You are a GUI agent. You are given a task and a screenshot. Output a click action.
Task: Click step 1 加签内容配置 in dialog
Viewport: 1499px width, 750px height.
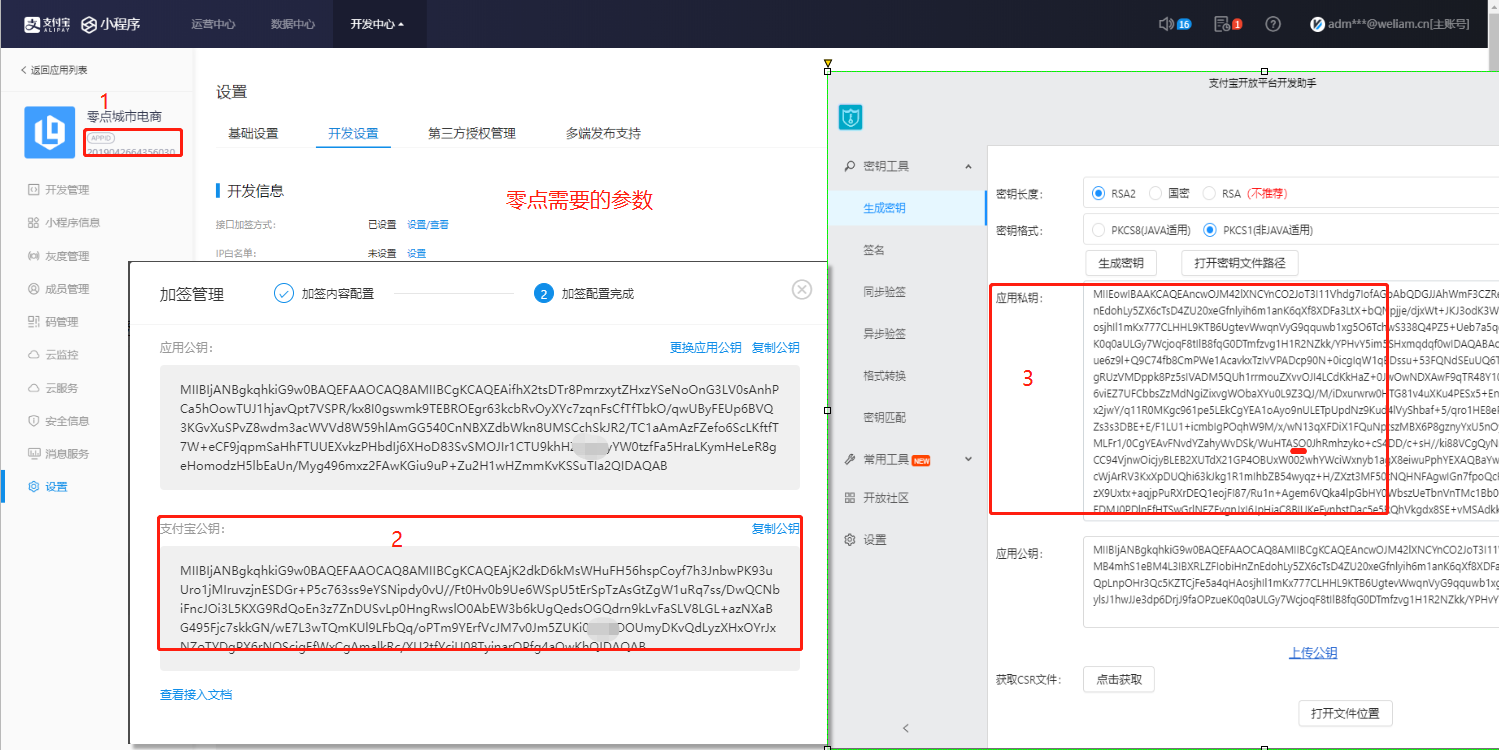[x=324, y=293]
